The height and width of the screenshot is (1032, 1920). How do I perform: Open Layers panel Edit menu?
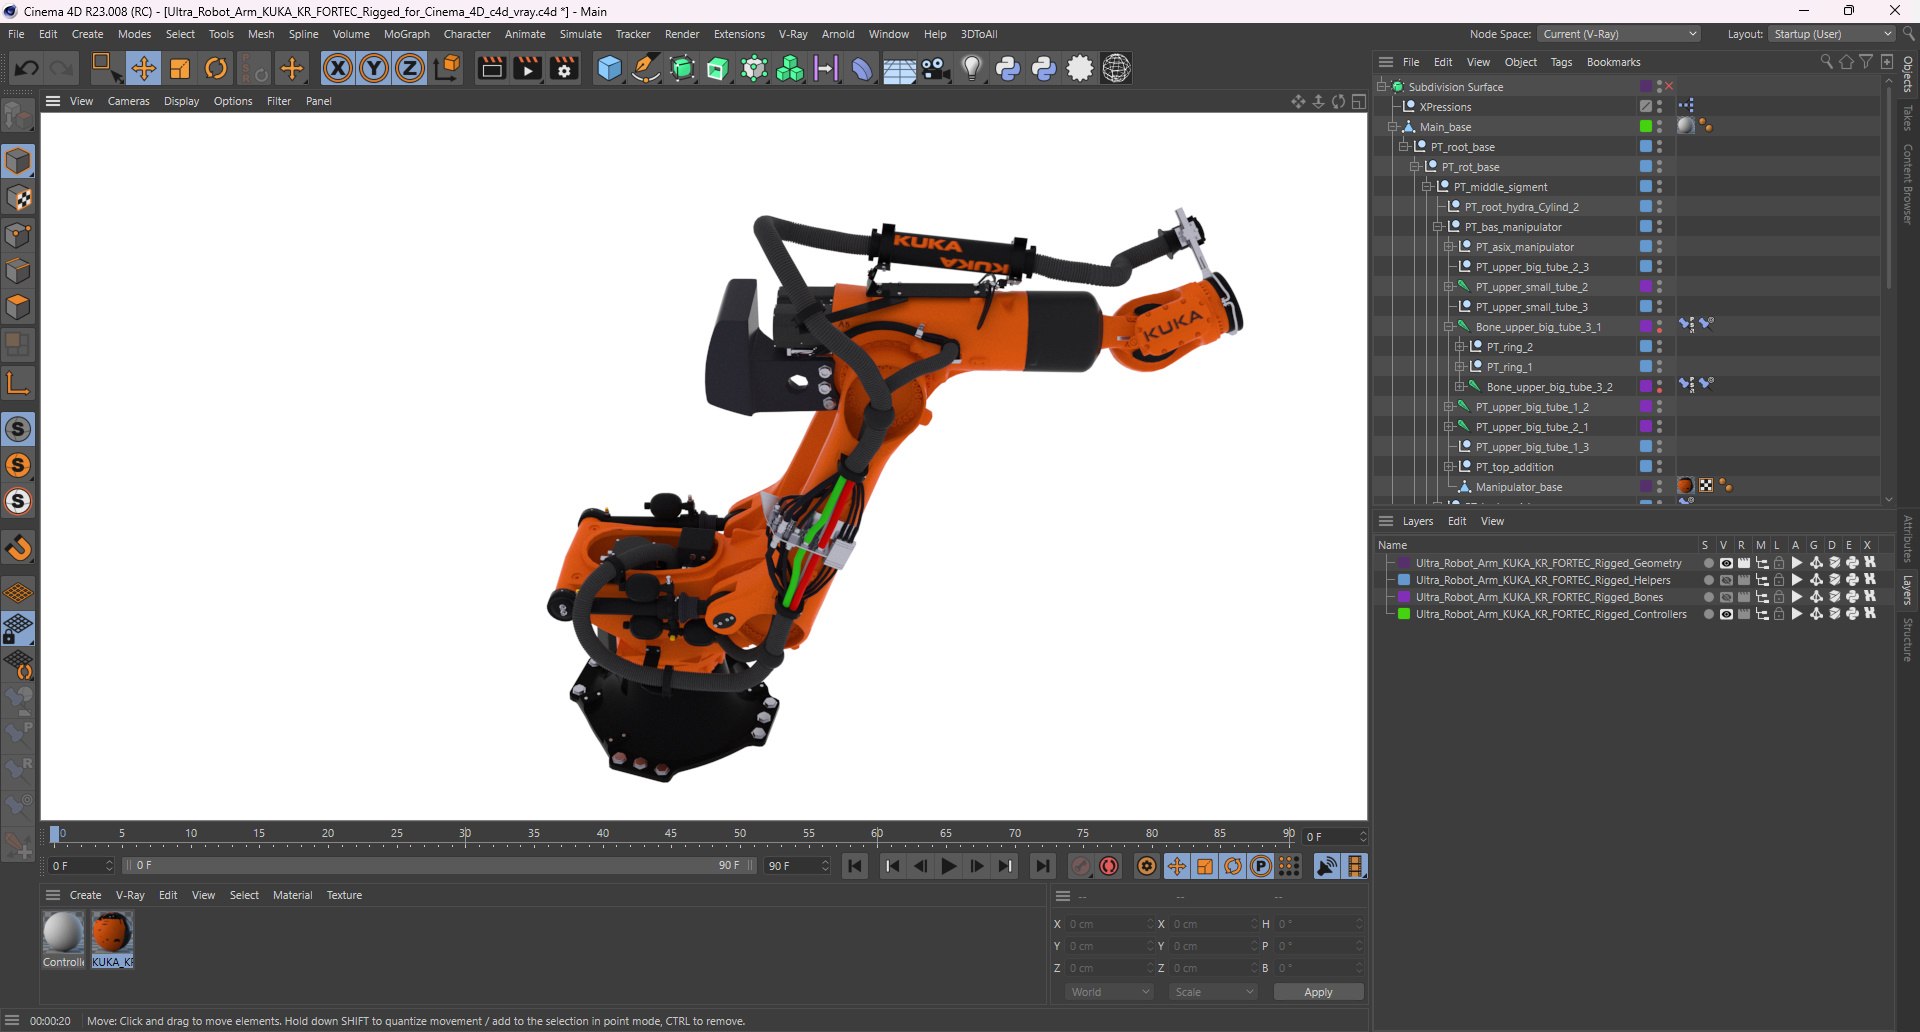(x=1457, y=521)
